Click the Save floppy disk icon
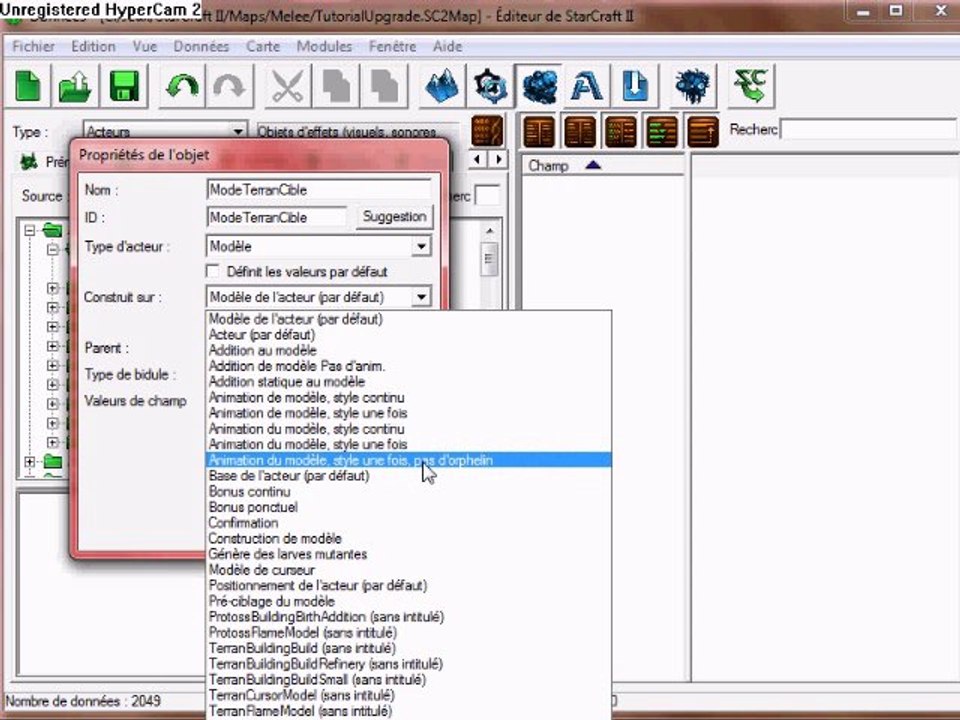The height and width of the screenshot is (720, 960). pyautogui.click(x=124, y=86)
